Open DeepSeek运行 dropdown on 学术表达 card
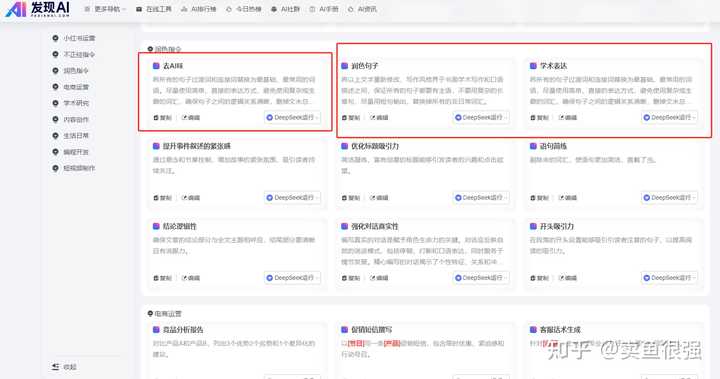 tap(669, 118)
